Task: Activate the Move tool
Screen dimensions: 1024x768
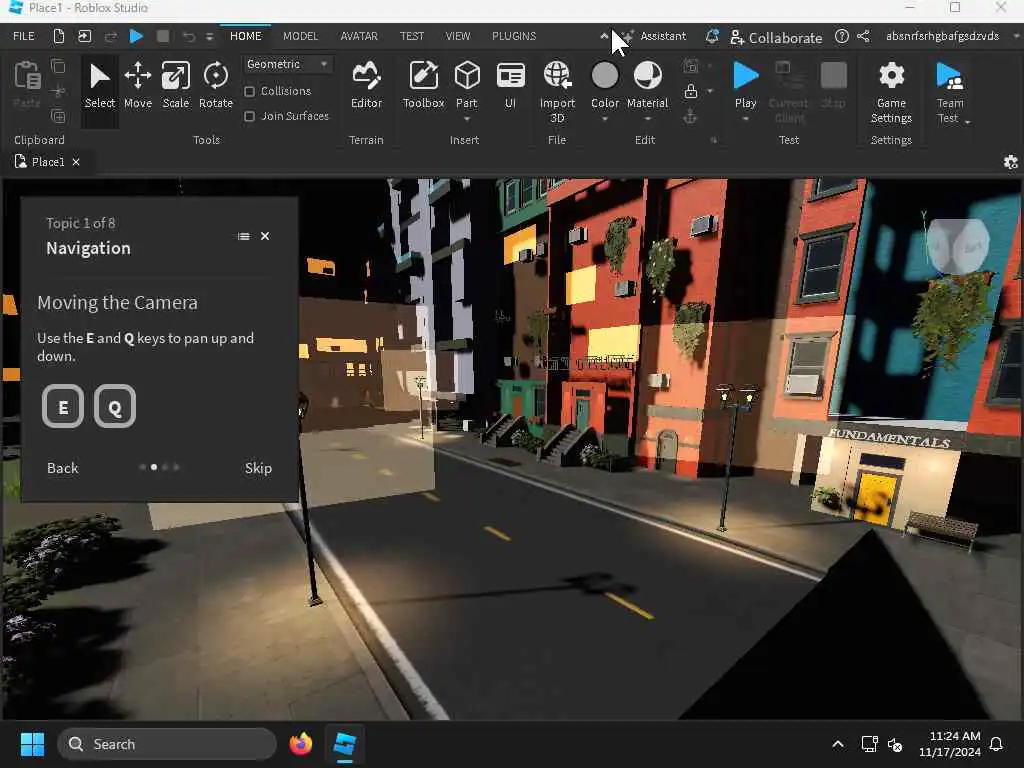Action: click(138, 86)
